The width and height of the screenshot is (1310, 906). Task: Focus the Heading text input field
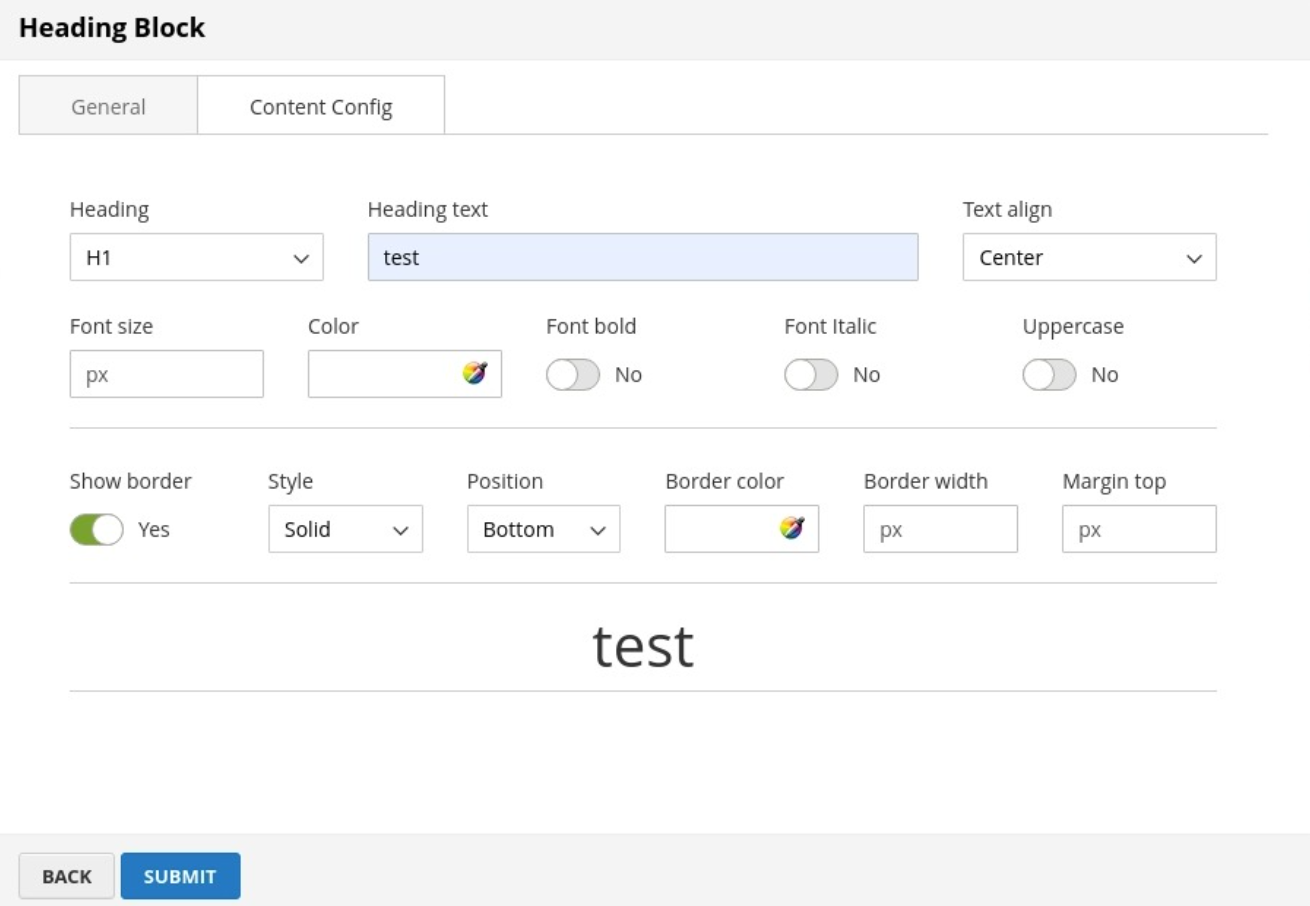coord(642,258)
